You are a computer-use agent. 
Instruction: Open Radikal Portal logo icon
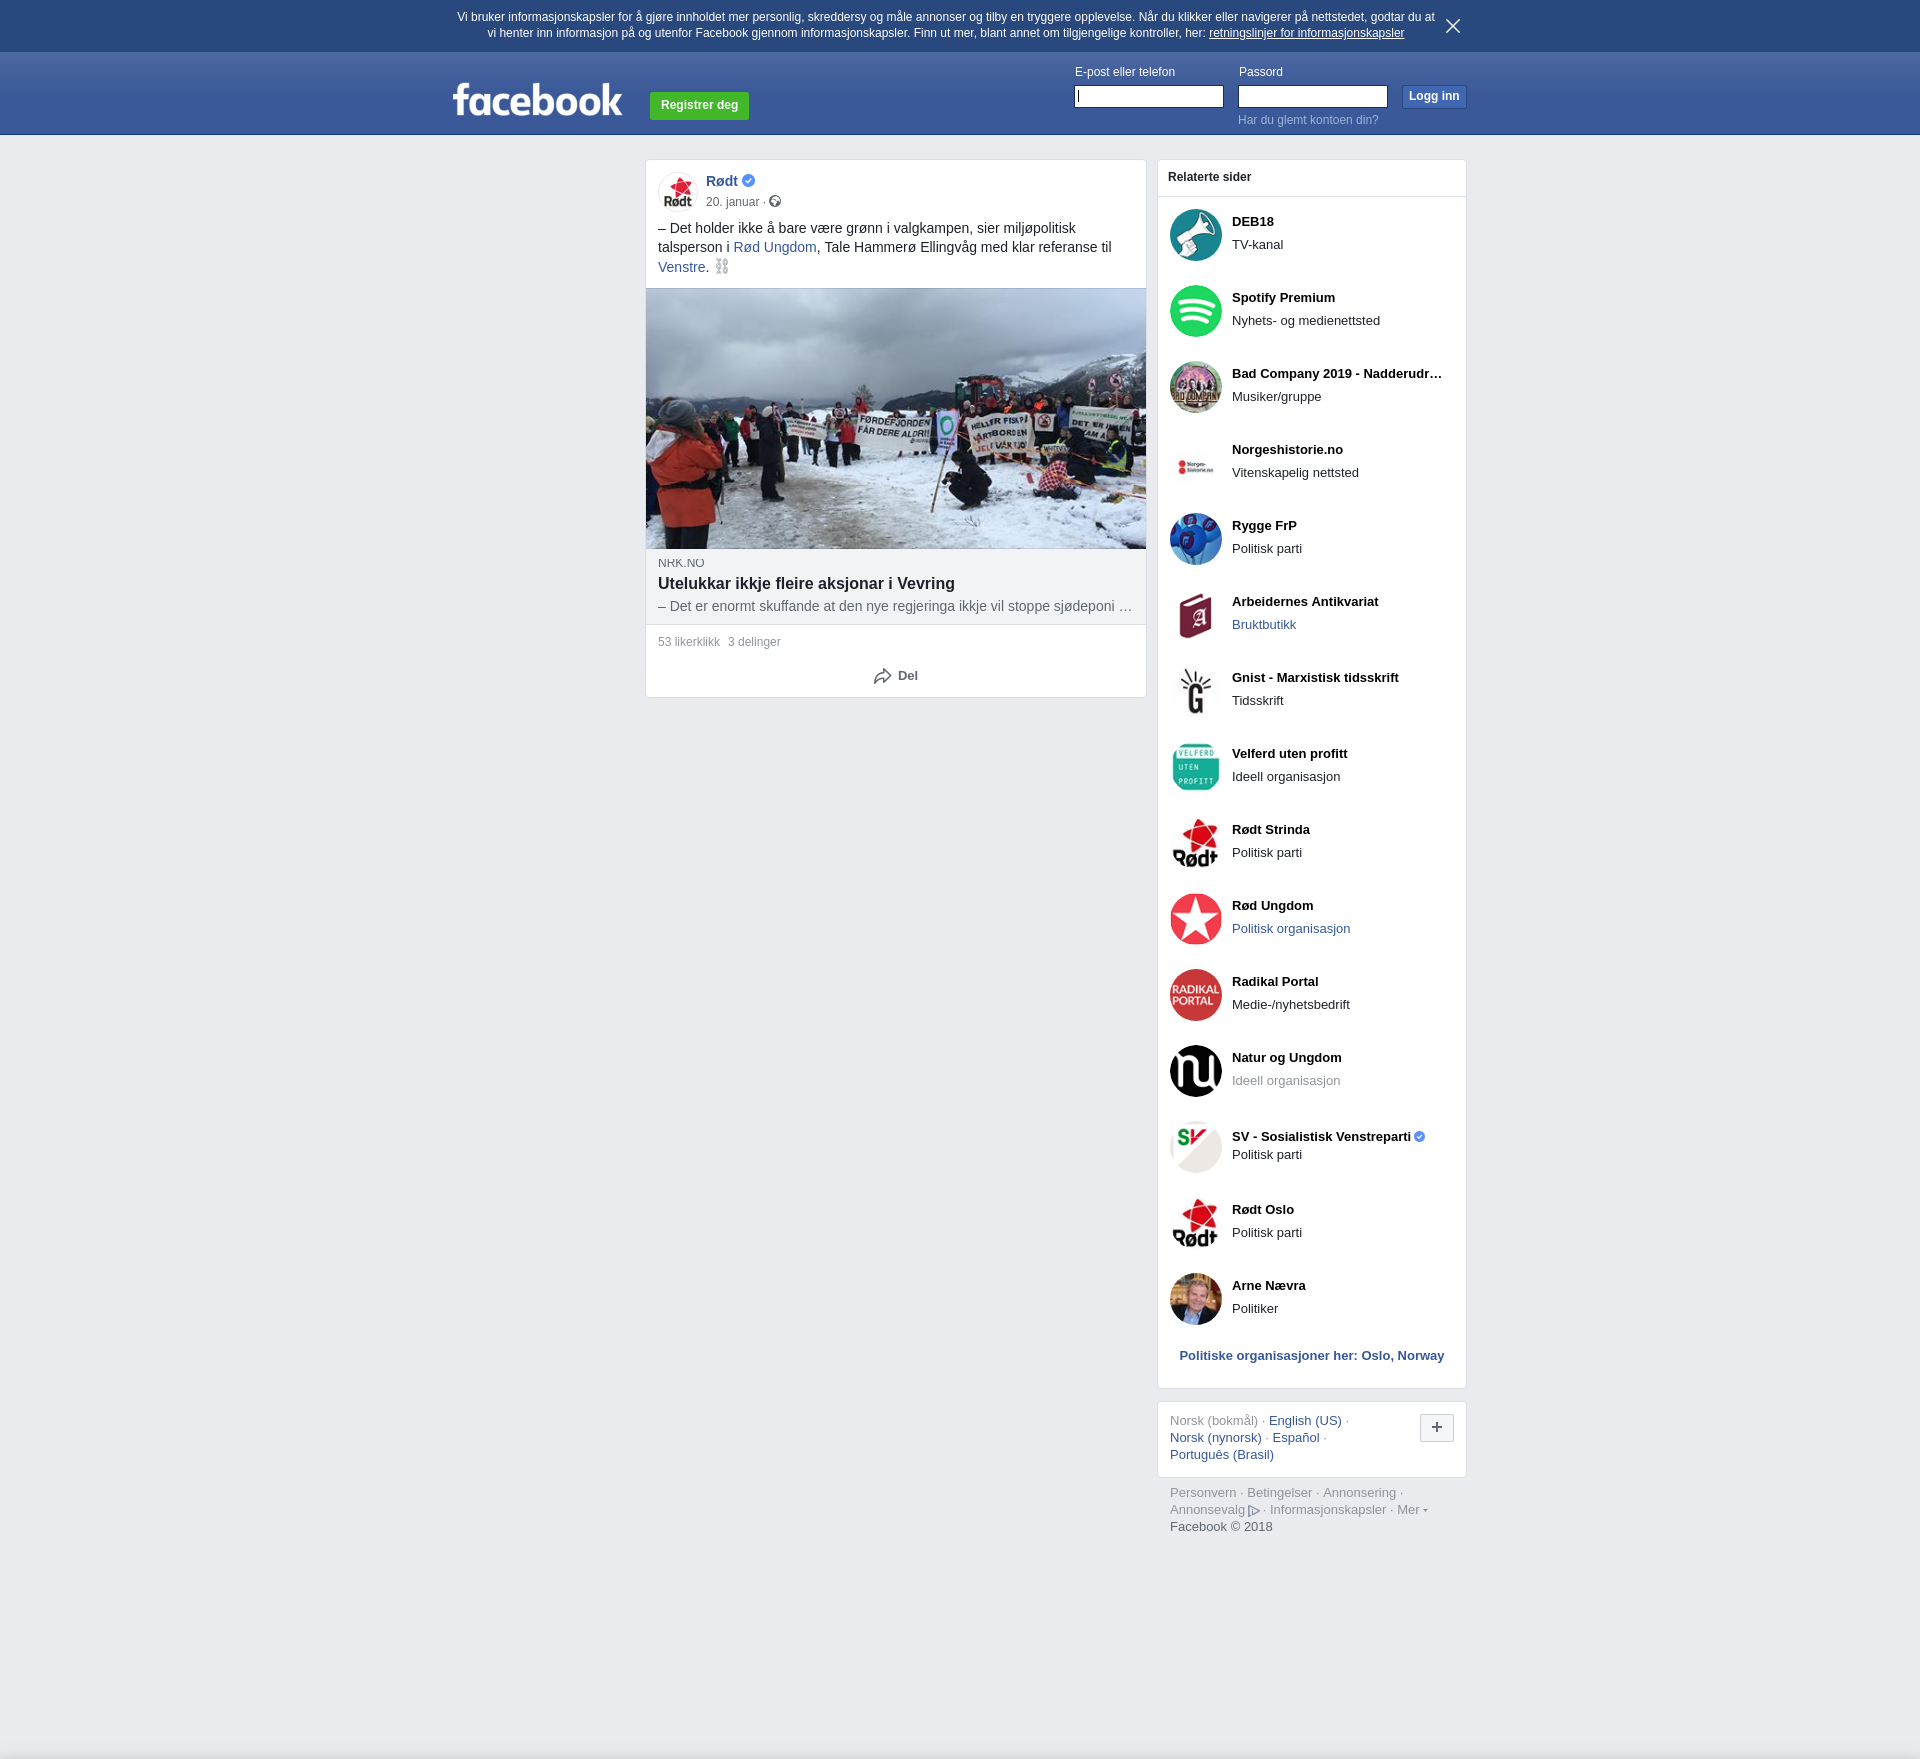point(1196,995)
